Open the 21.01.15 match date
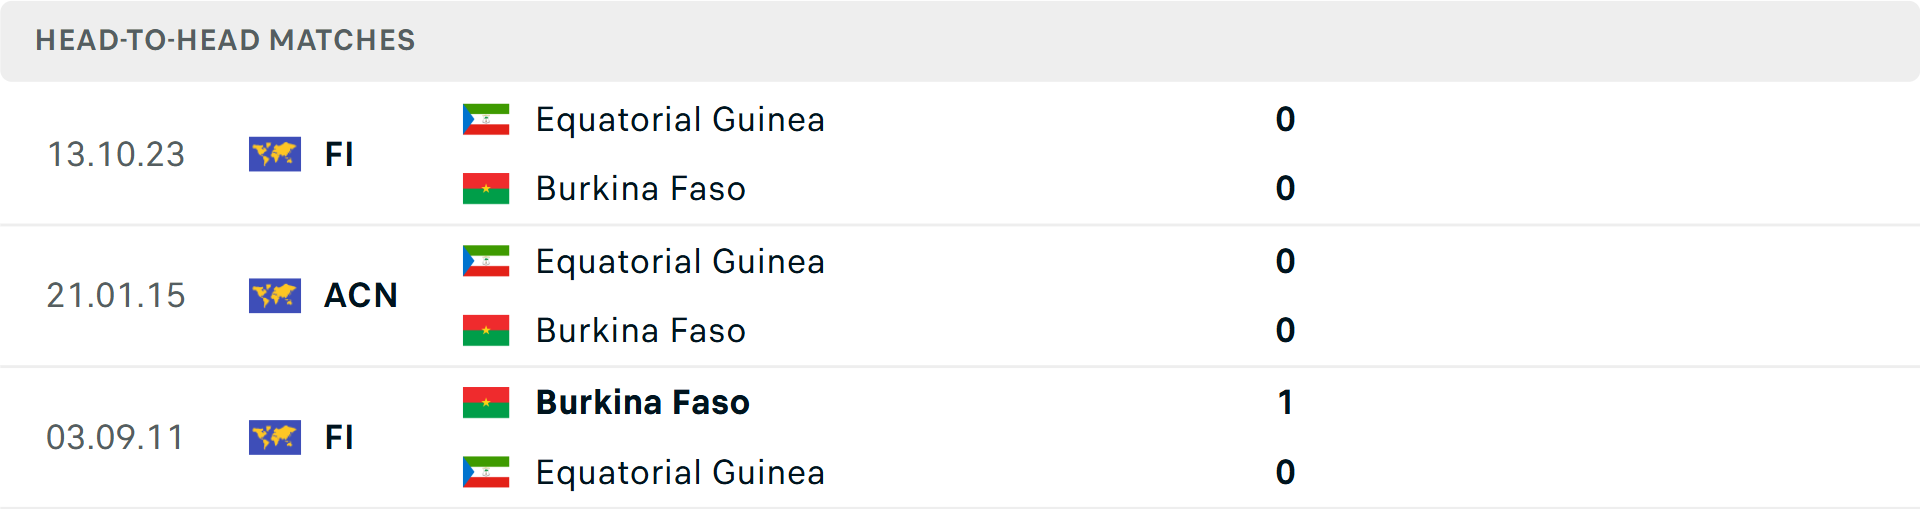The height and width of the screenshot is (509, 1920). coord(116,296)
